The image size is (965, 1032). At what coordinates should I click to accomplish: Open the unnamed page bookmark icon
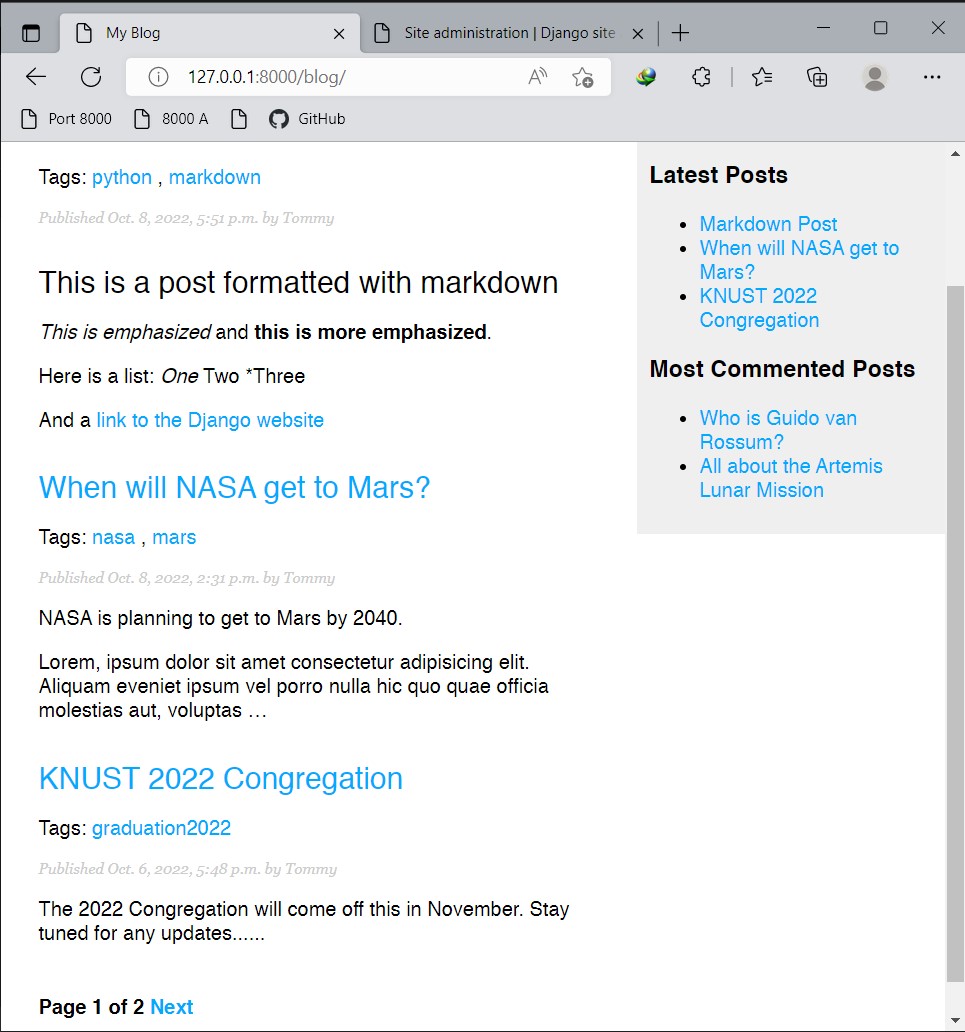[239, 119]
